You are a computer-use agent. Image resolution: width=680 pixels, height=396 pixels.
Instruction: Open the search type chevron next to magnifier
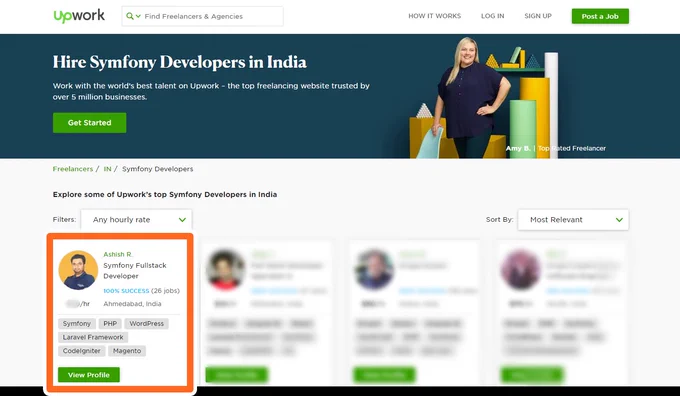(x=138, y=16)
